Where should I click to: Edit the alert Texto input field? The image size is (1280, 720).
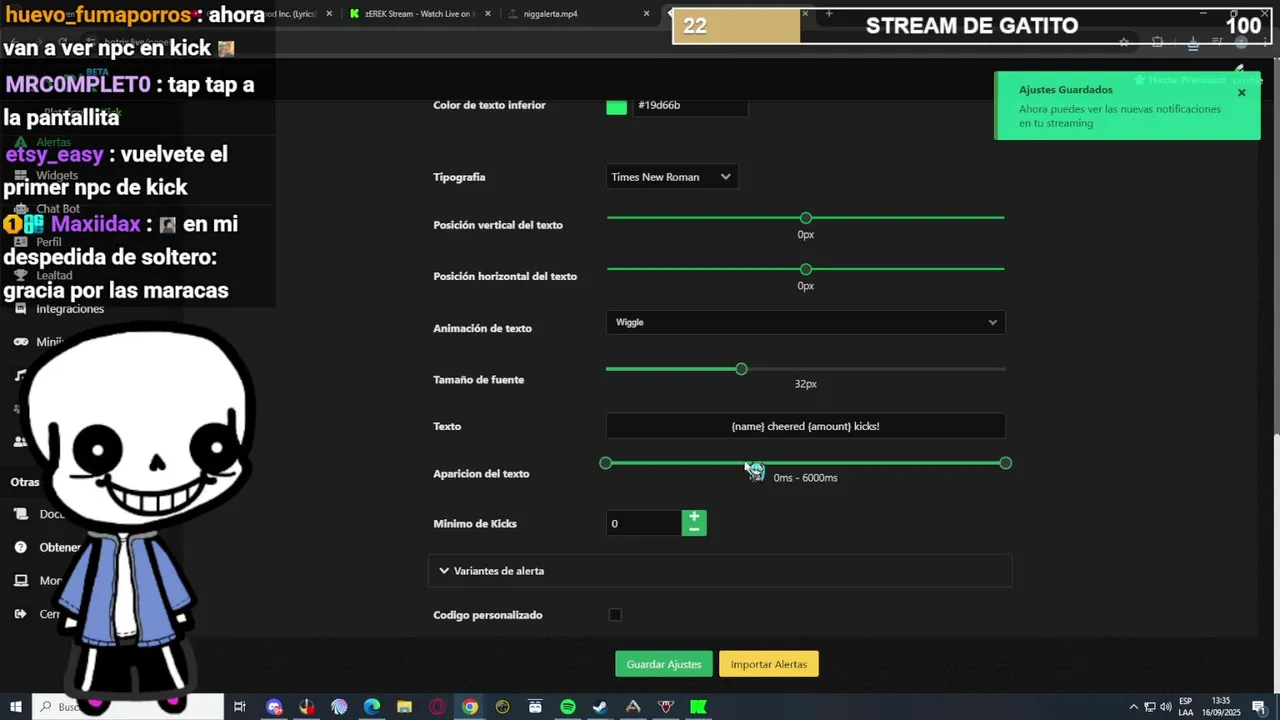[805, 426]
